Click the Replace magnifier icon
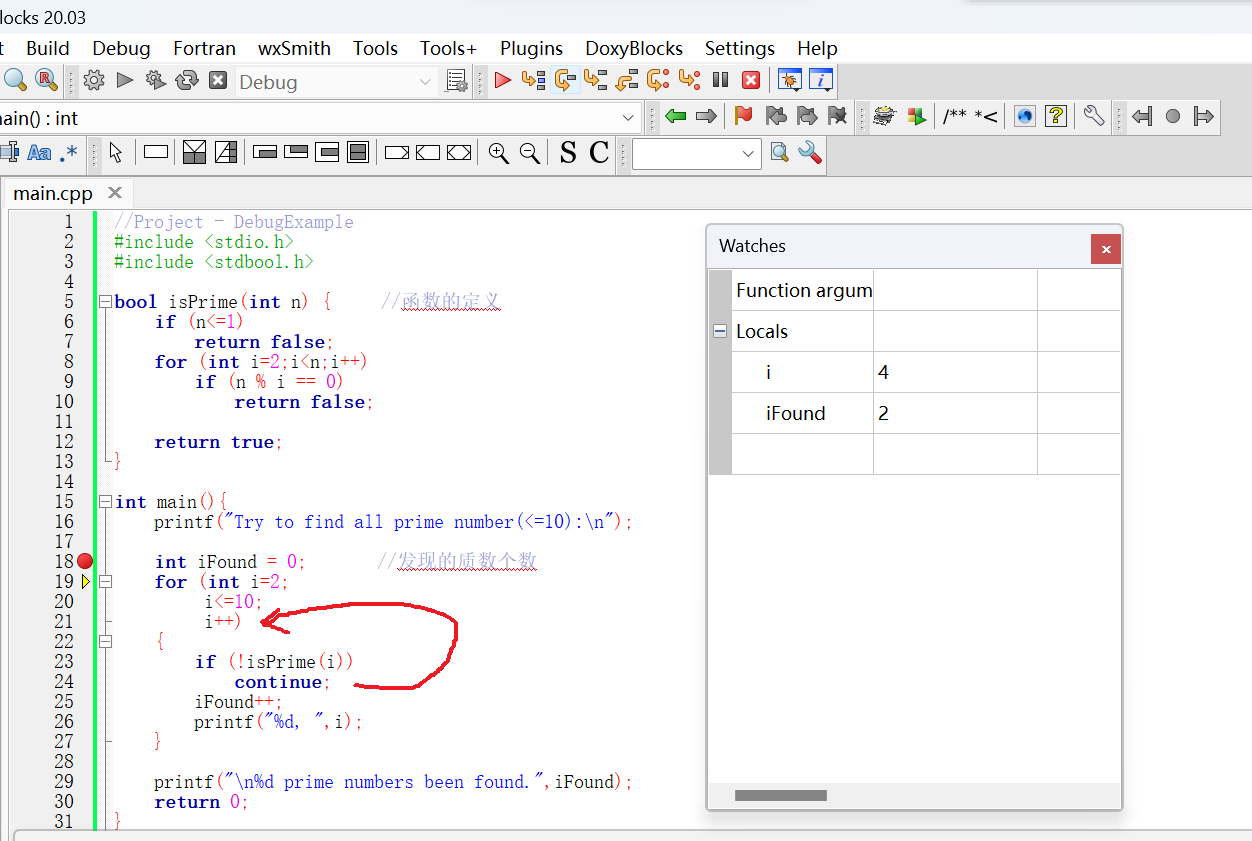Screen dimensions: 1252x841 coord(46,80)
